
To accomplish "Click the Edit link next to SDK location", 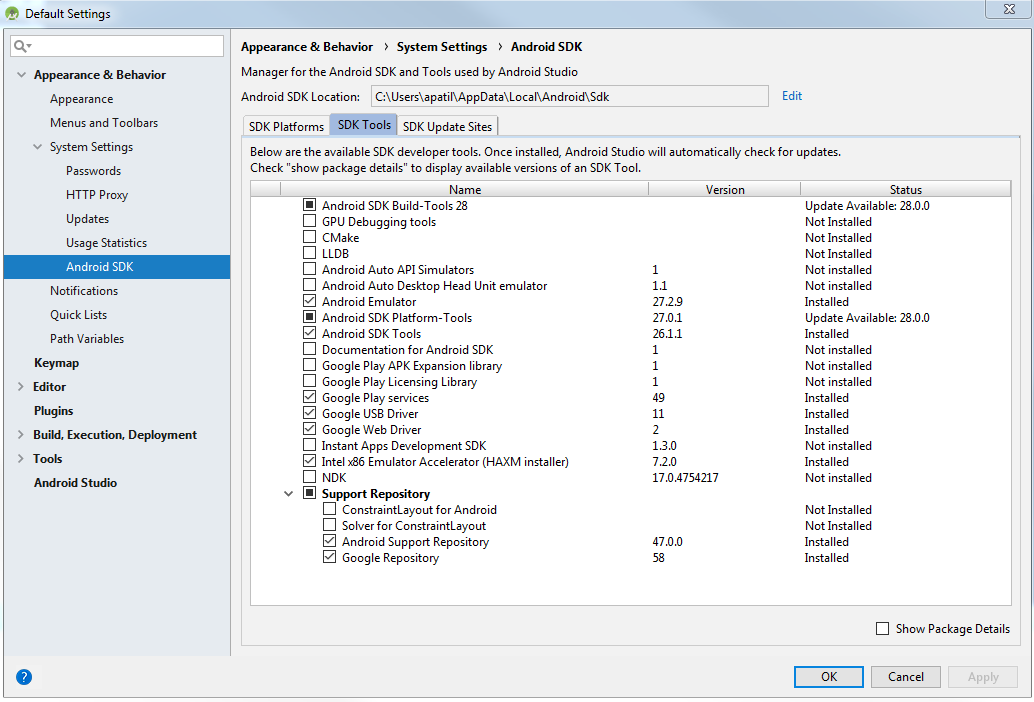I will coord(791,95).
